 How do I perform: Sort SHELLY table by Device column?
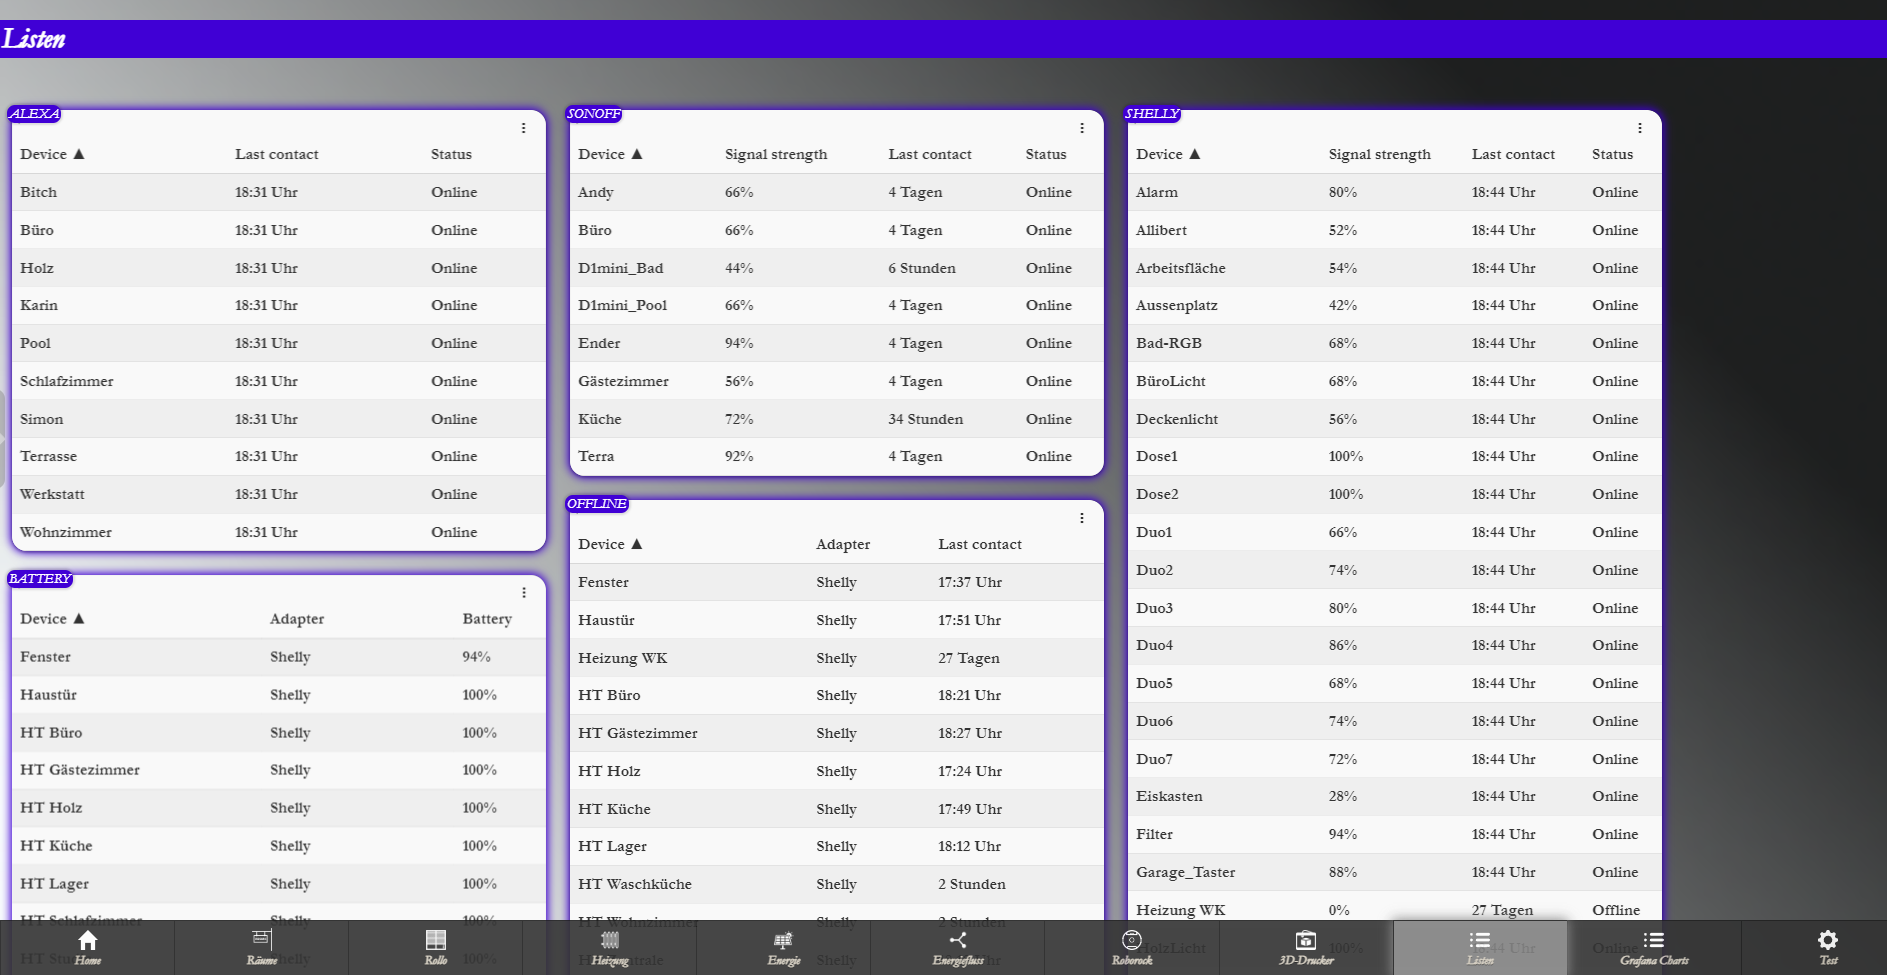(1168, 154)
